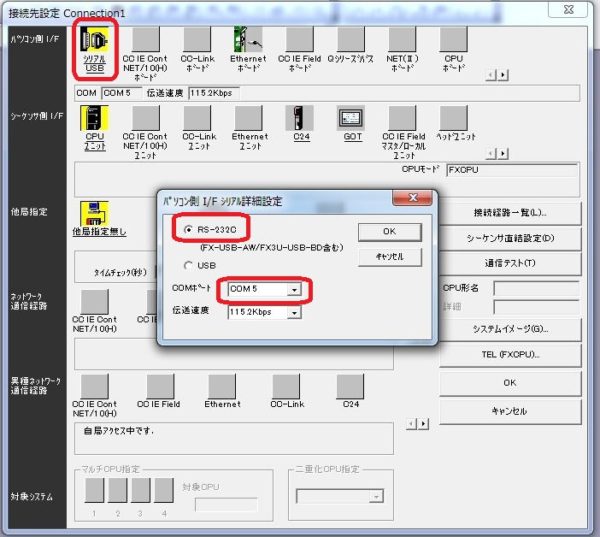Select the CC-Link unit icon
Image resolution: width=600 pixels, height=537 pixels.
pos(197,118)
